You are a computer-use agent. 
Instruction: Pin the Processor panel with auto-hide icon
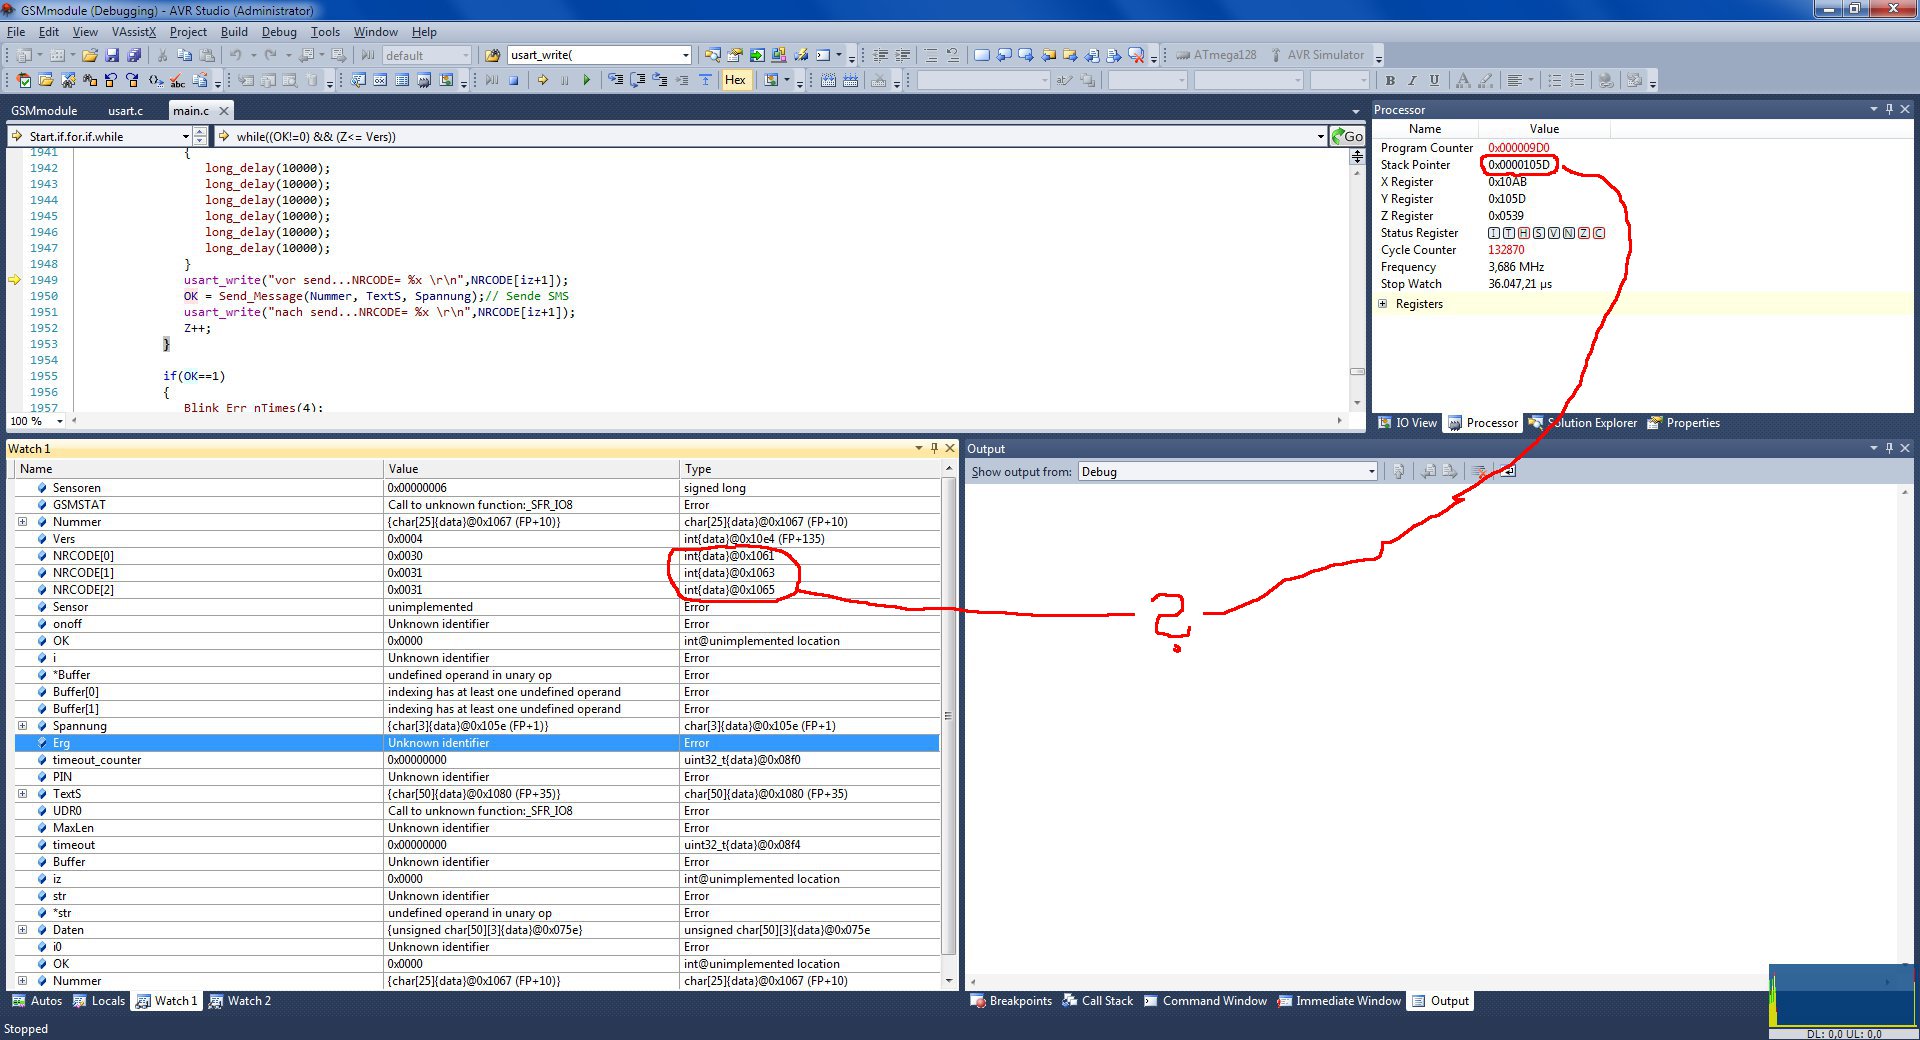1889,109
